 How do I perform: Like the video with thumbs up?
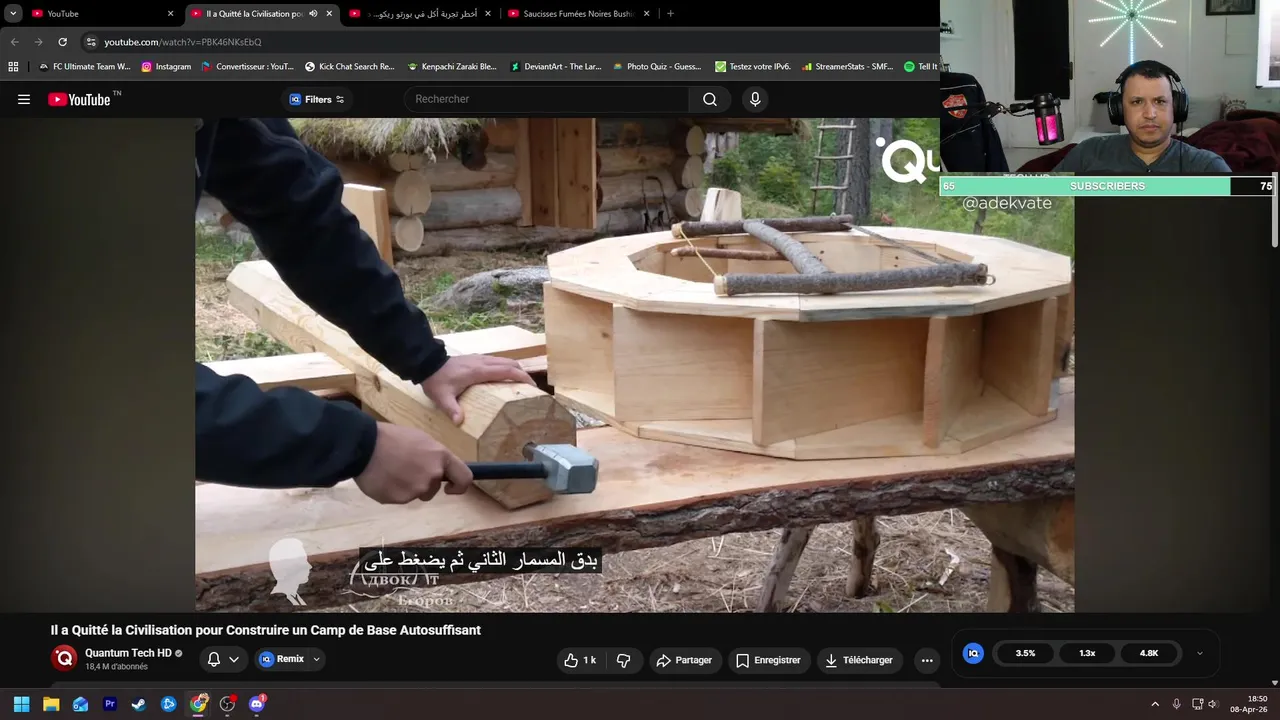point(580,660)
